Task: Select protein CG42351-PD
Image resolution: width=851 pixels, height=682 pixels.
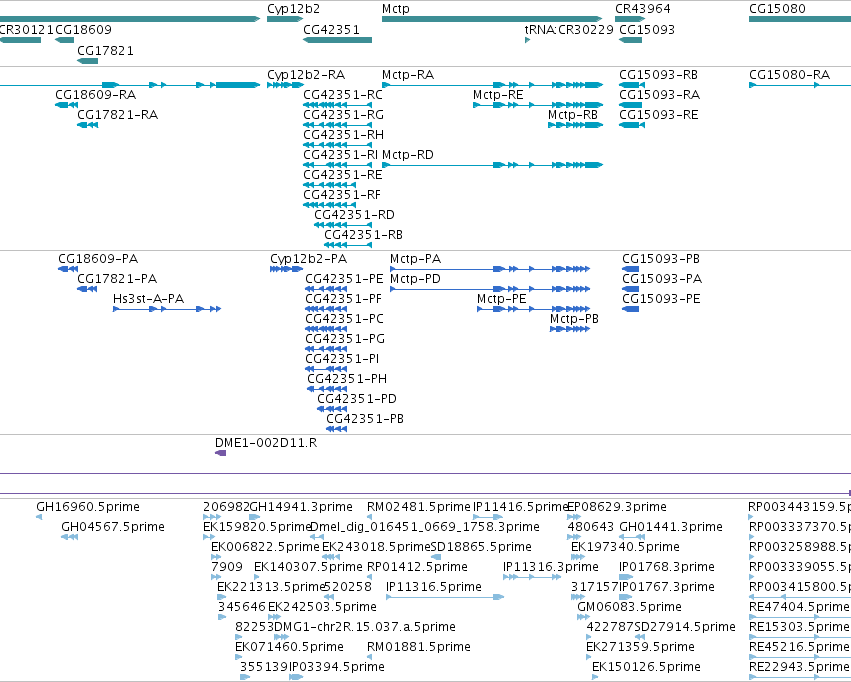Action: 357,400
